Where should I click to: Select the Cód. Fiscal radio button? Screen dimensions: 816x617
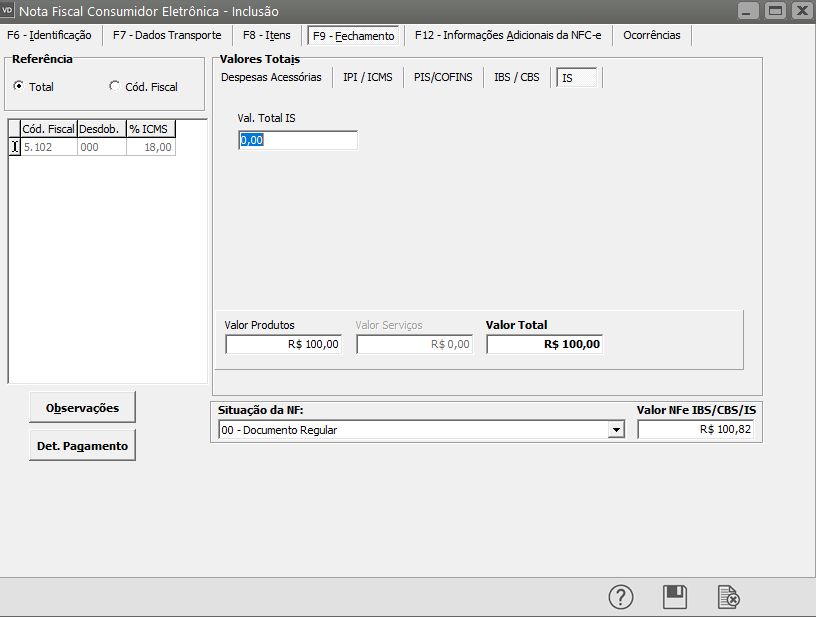[114, 87]
